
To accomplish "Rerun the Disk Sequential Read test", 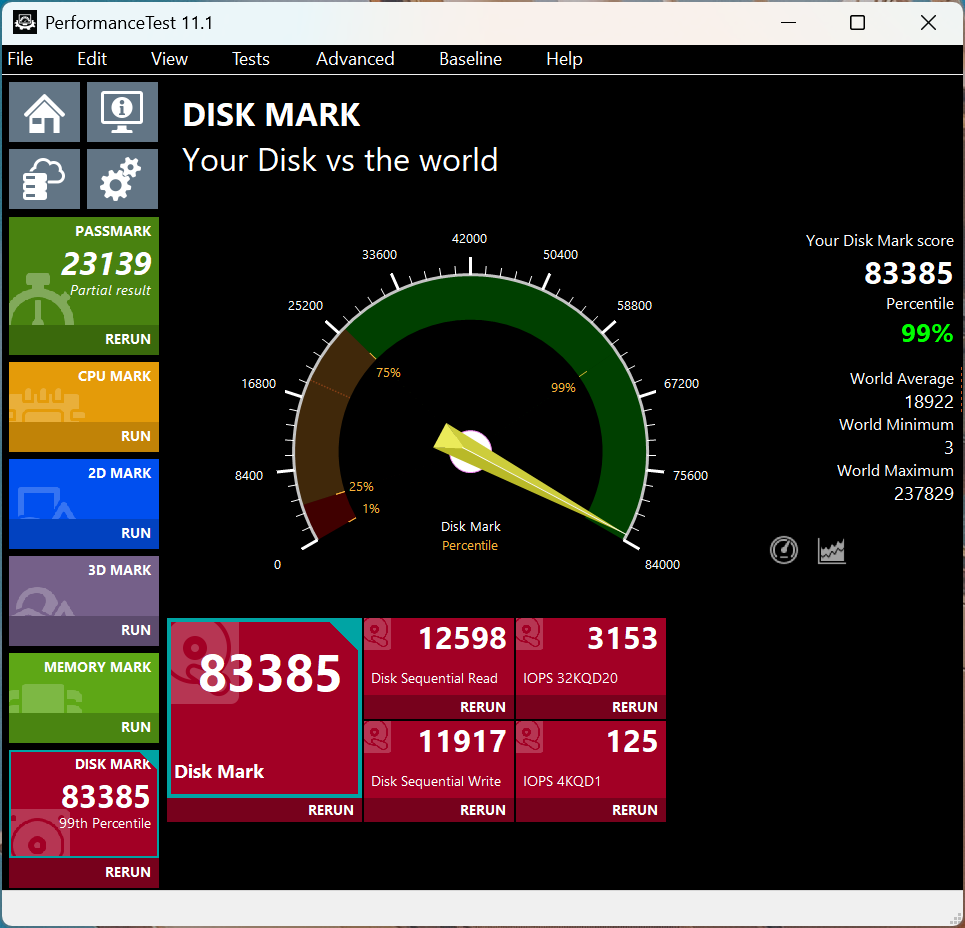I will 482,707.
